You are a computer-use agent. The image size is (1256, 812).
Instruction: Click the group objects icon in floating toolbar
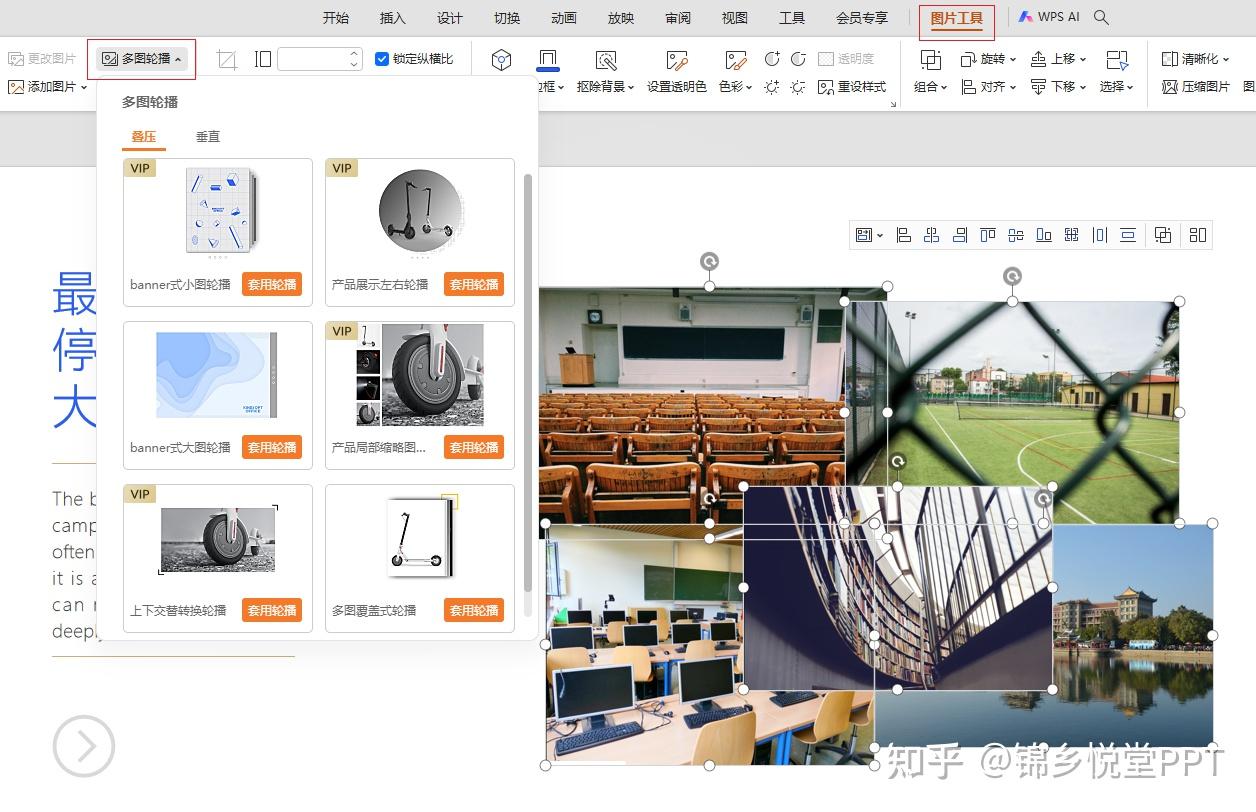tap(1162, 235)
